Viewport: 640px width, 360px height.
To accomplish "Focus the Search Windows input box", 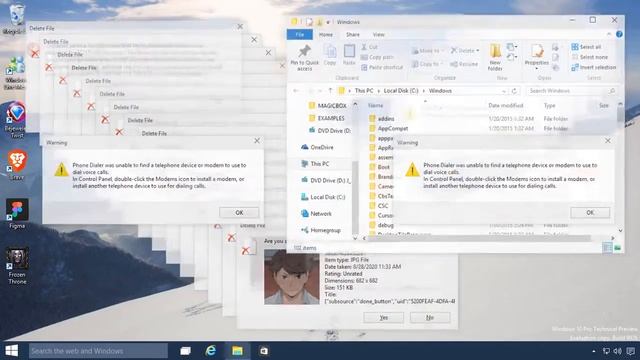I will coord(571,91).
